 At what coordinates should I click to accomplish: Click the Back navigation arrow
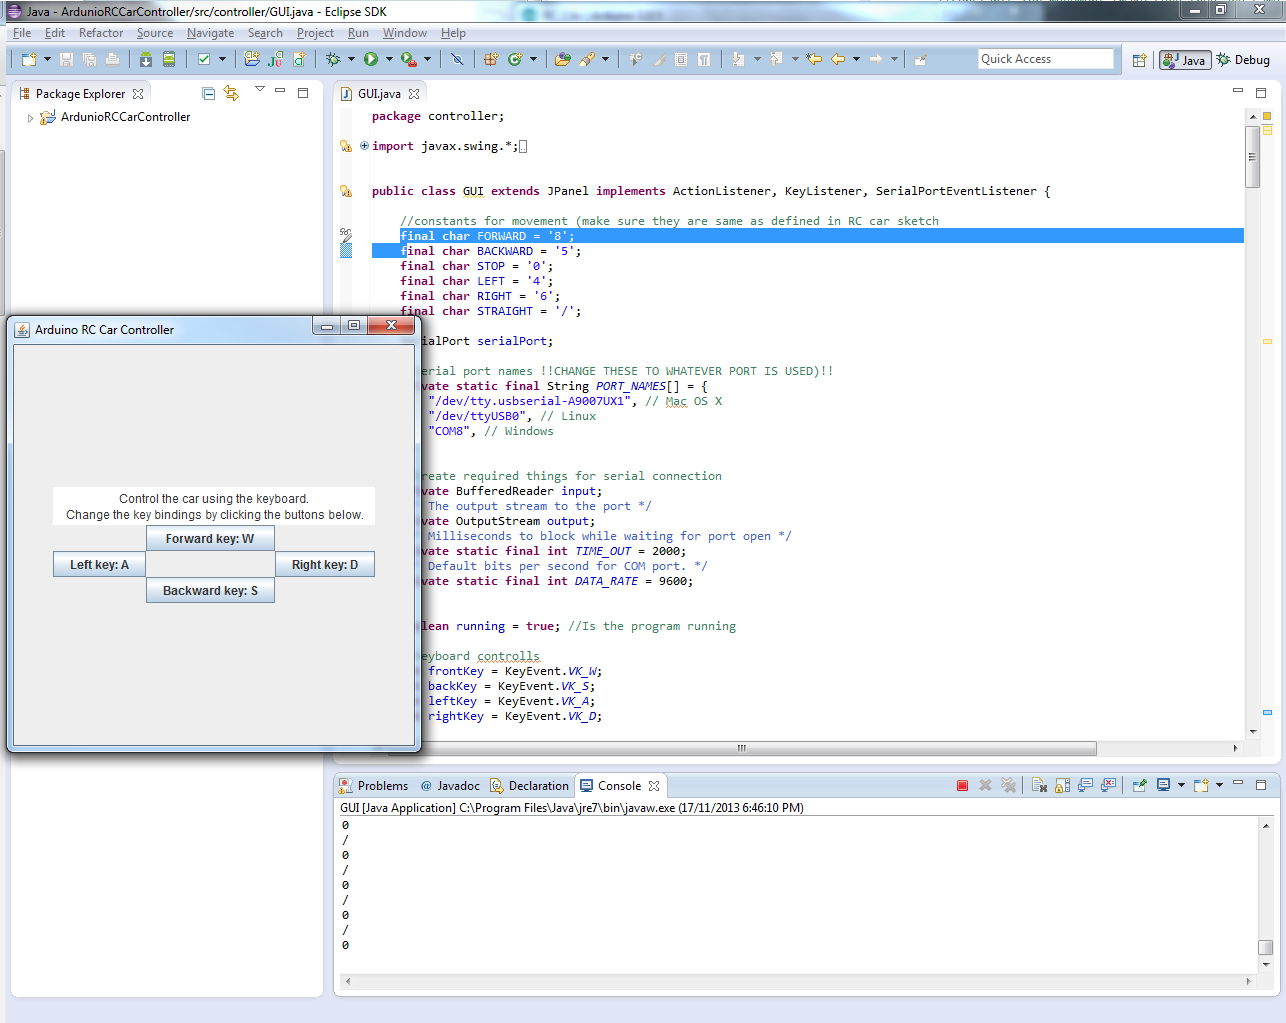pos(838,60)
